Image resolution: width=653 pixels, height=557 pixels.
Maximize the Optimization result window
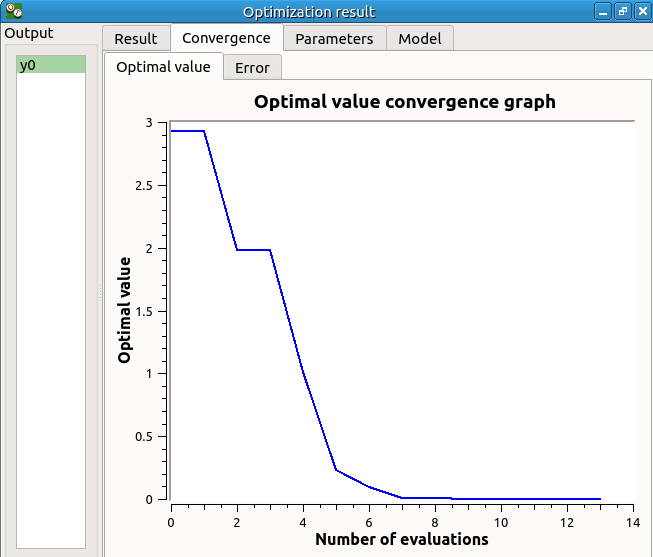622,11
